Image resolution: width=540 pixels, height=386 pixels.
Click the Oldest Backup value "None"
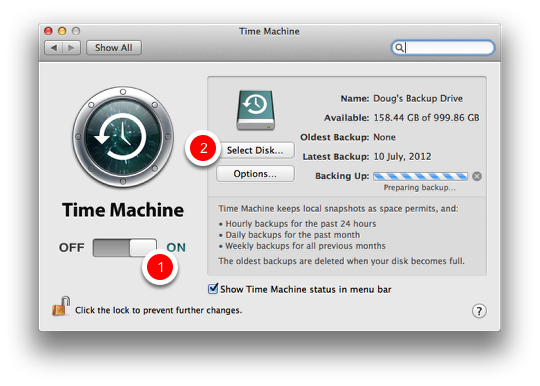coord(384,137)
